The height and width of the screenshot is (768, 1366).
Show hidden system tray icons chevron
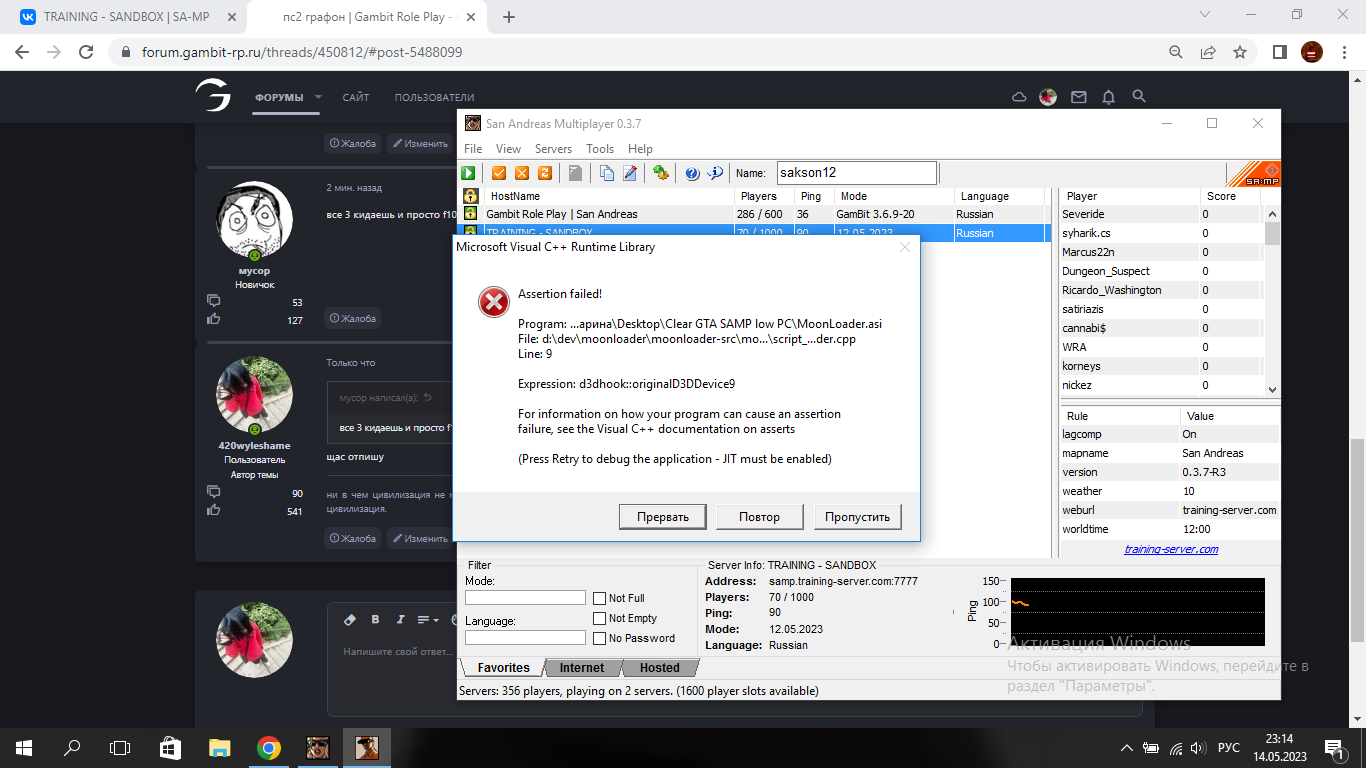click(x=1127, y=748)
